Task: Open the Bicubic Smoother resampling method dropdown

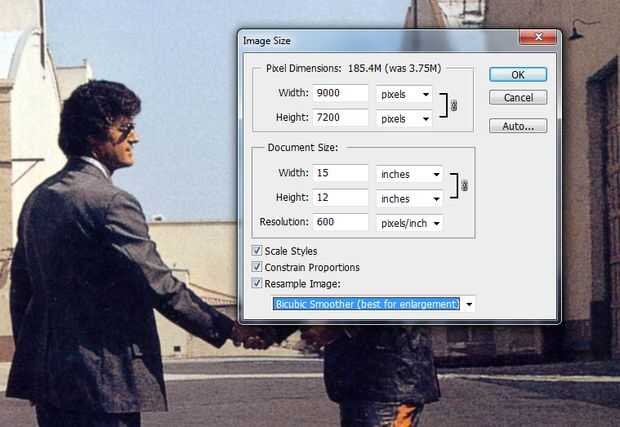Action: [x=373, y=304]
